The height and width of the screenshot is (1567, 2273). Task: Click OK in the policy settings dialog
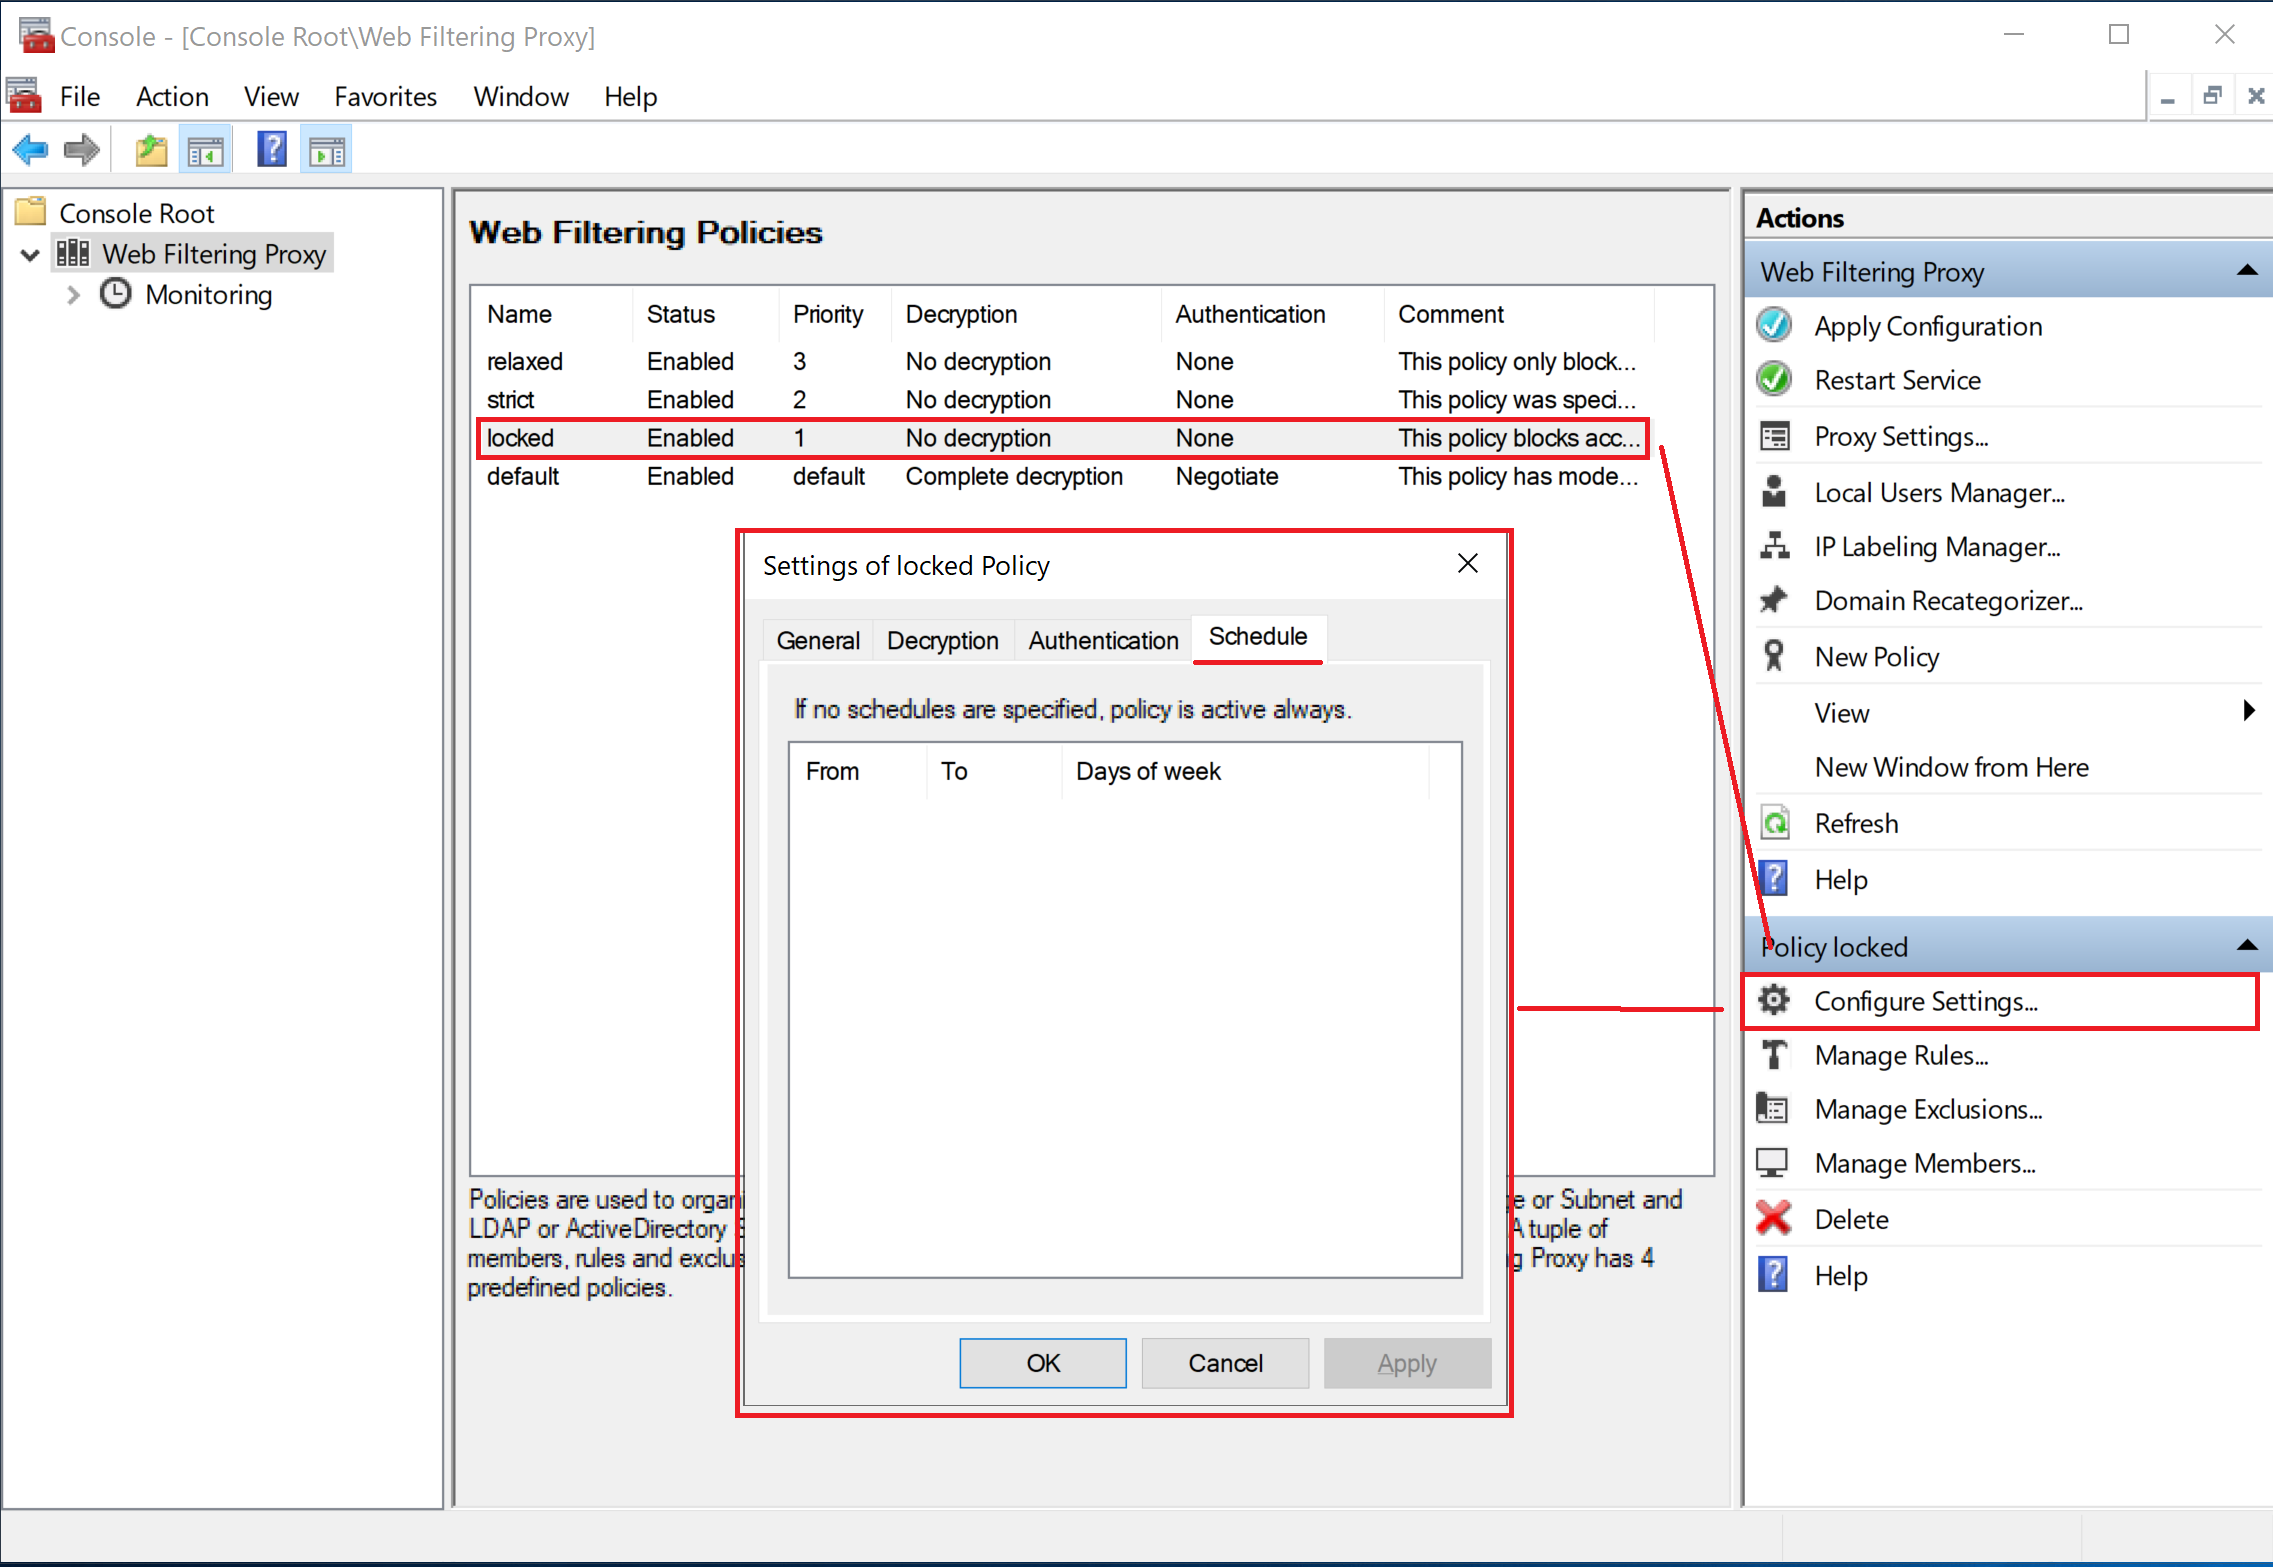1043,1362
